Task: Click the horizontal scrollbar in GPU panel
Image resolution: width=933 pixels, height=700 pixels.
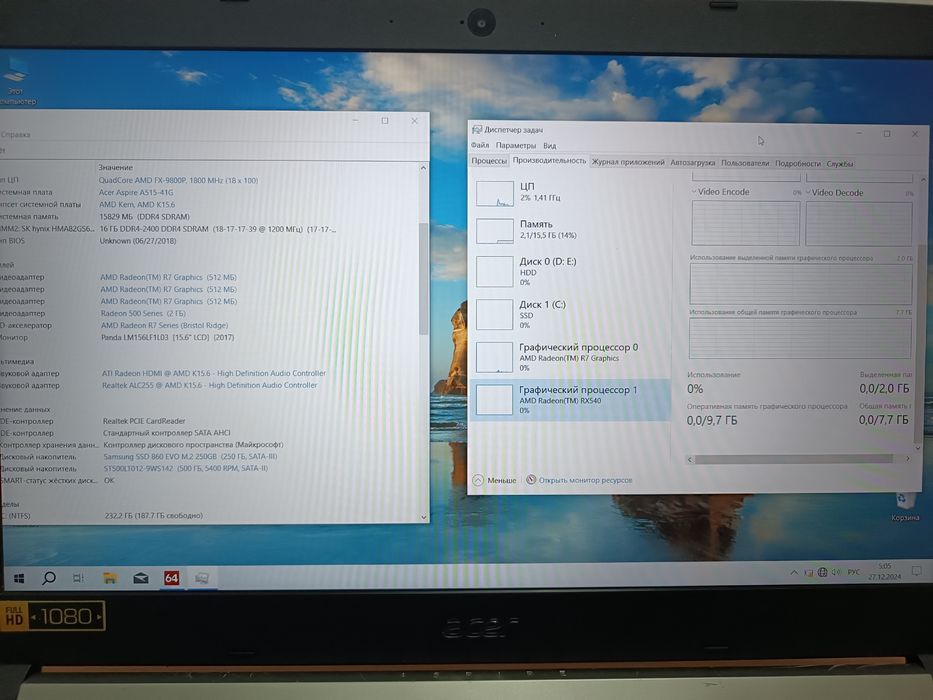Action: point(793,459)
